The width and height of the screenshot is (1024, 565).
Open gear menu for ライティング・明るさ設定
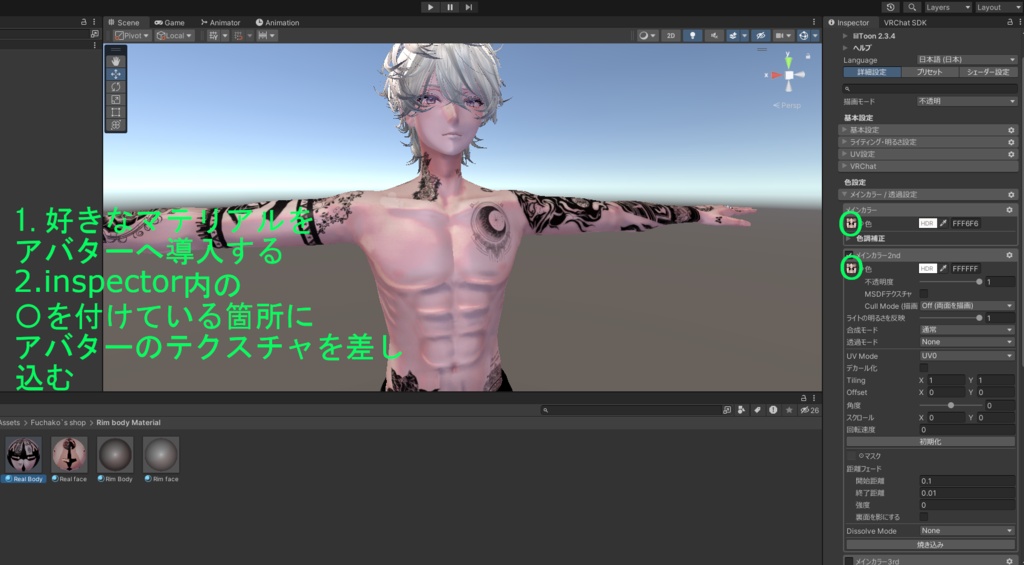[x=1011, y=142]
